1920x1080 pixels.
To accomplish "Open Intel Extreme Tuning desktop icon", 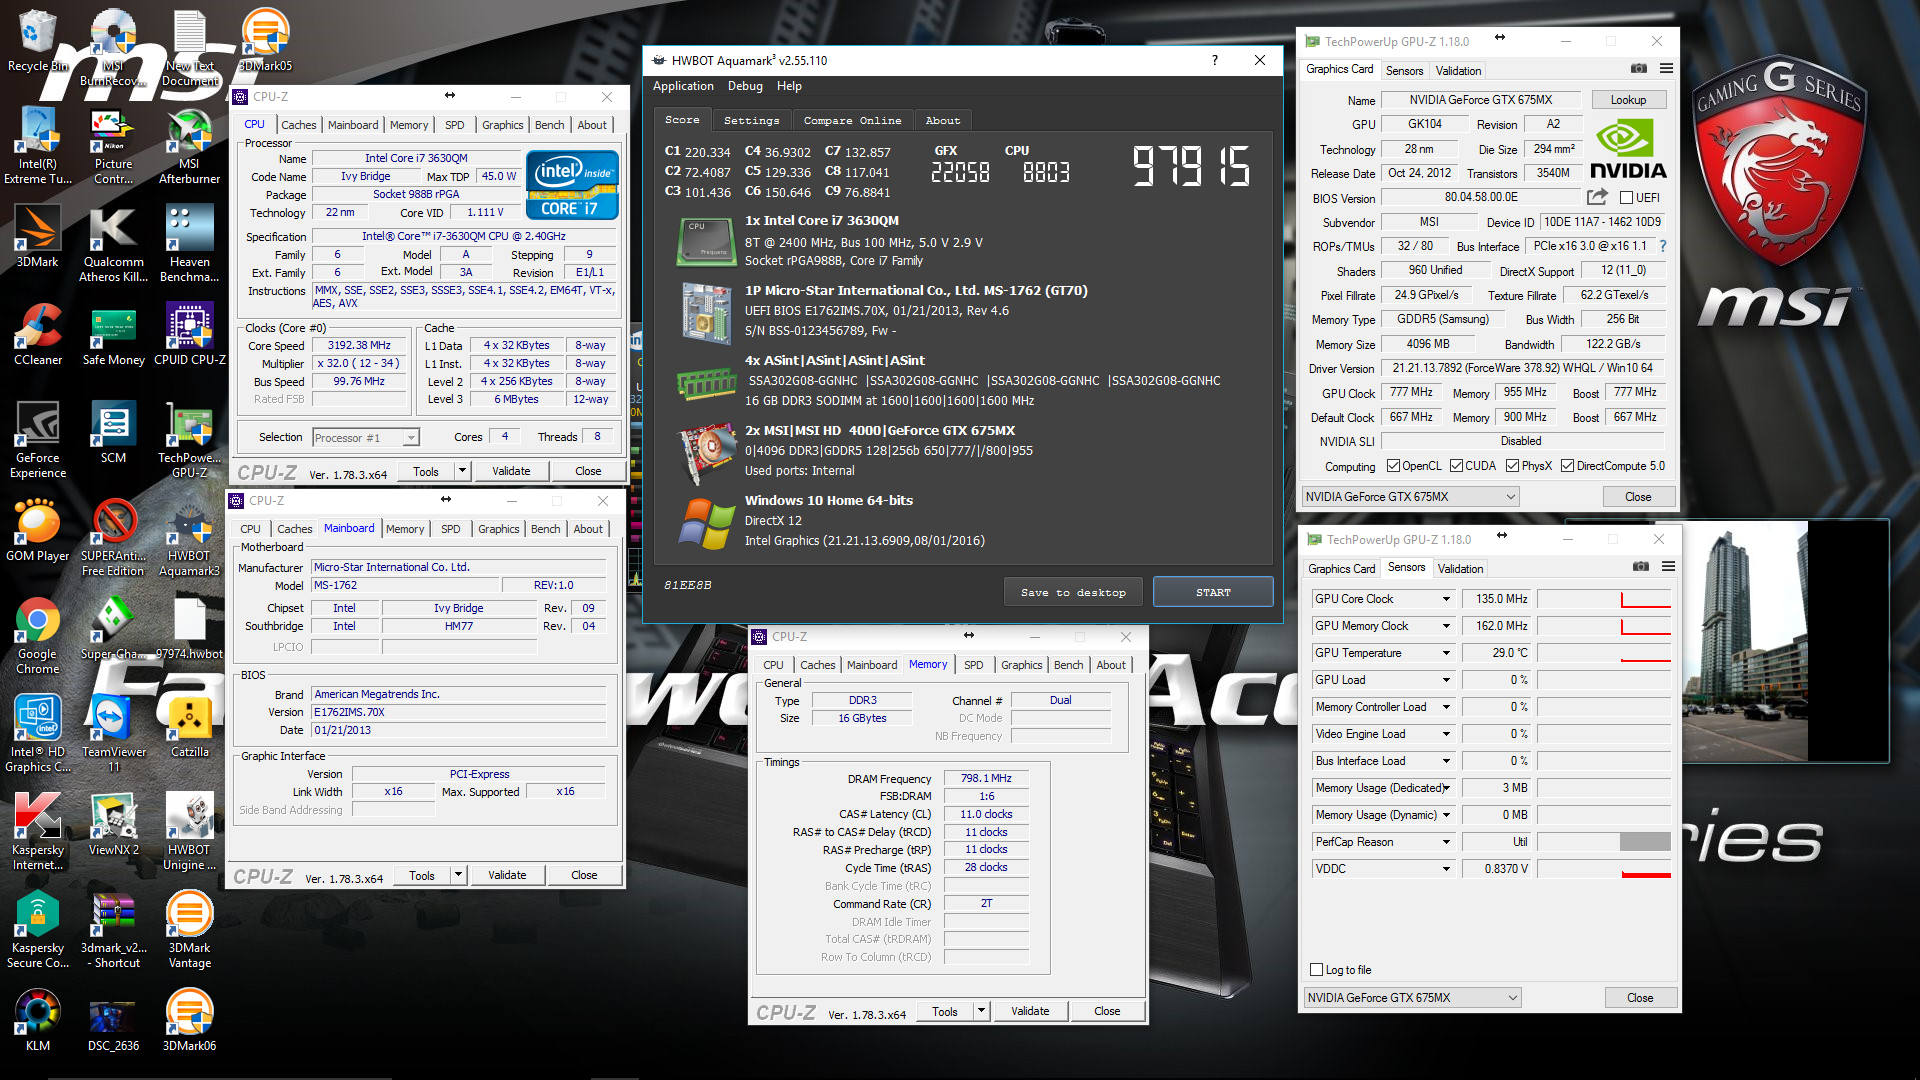I will point(38,146).
